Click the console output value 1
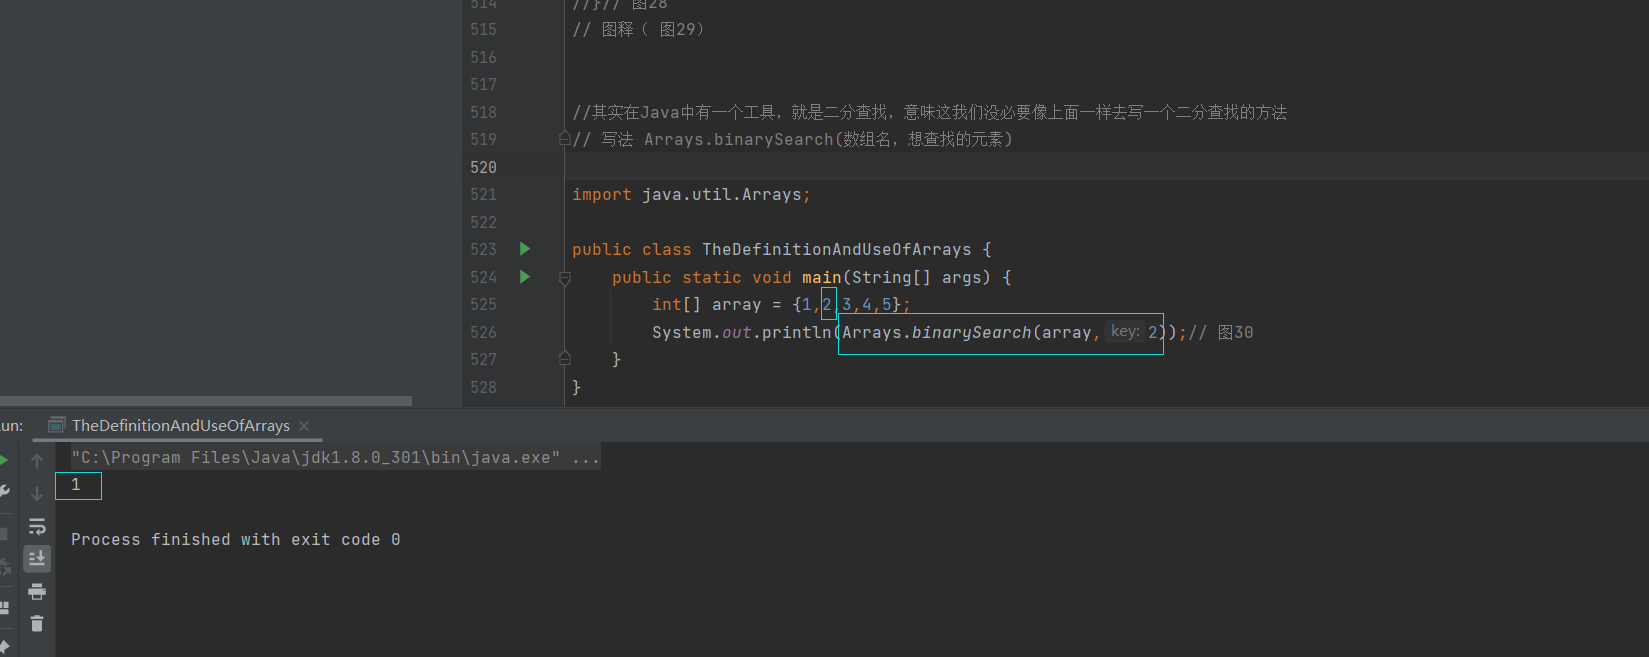Screen dimensions: 1649x657 [x=76, y=485]
